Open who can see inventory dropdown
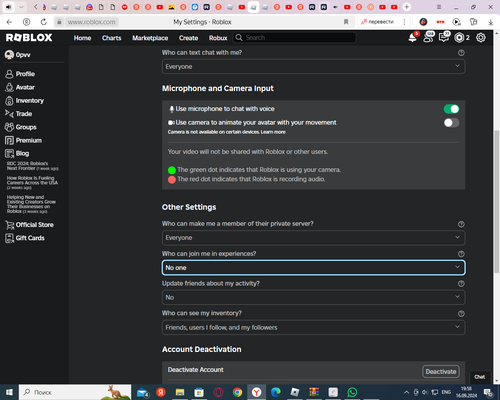This screenshot has height=400, width=500. coord(313,327)
